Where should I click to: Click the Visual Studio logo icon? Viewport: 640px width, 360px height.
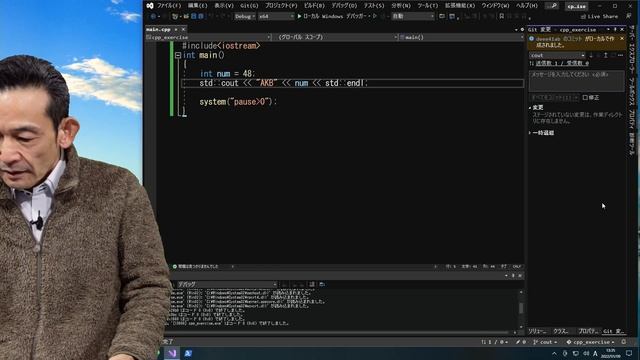(150, 6)
